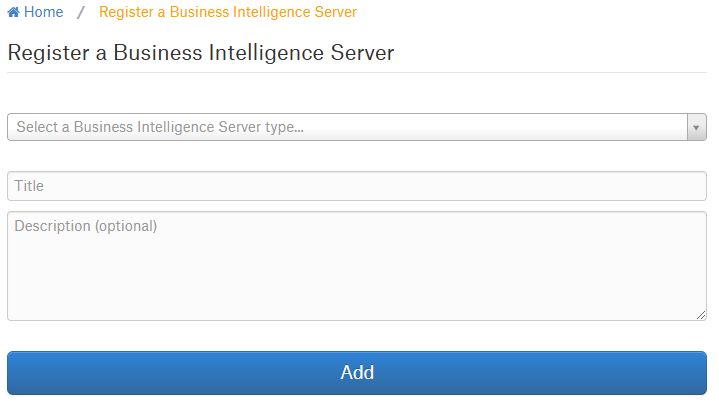719x409 pixels.
Task: Click the Title placeholder text
Action: pos(29,186)
